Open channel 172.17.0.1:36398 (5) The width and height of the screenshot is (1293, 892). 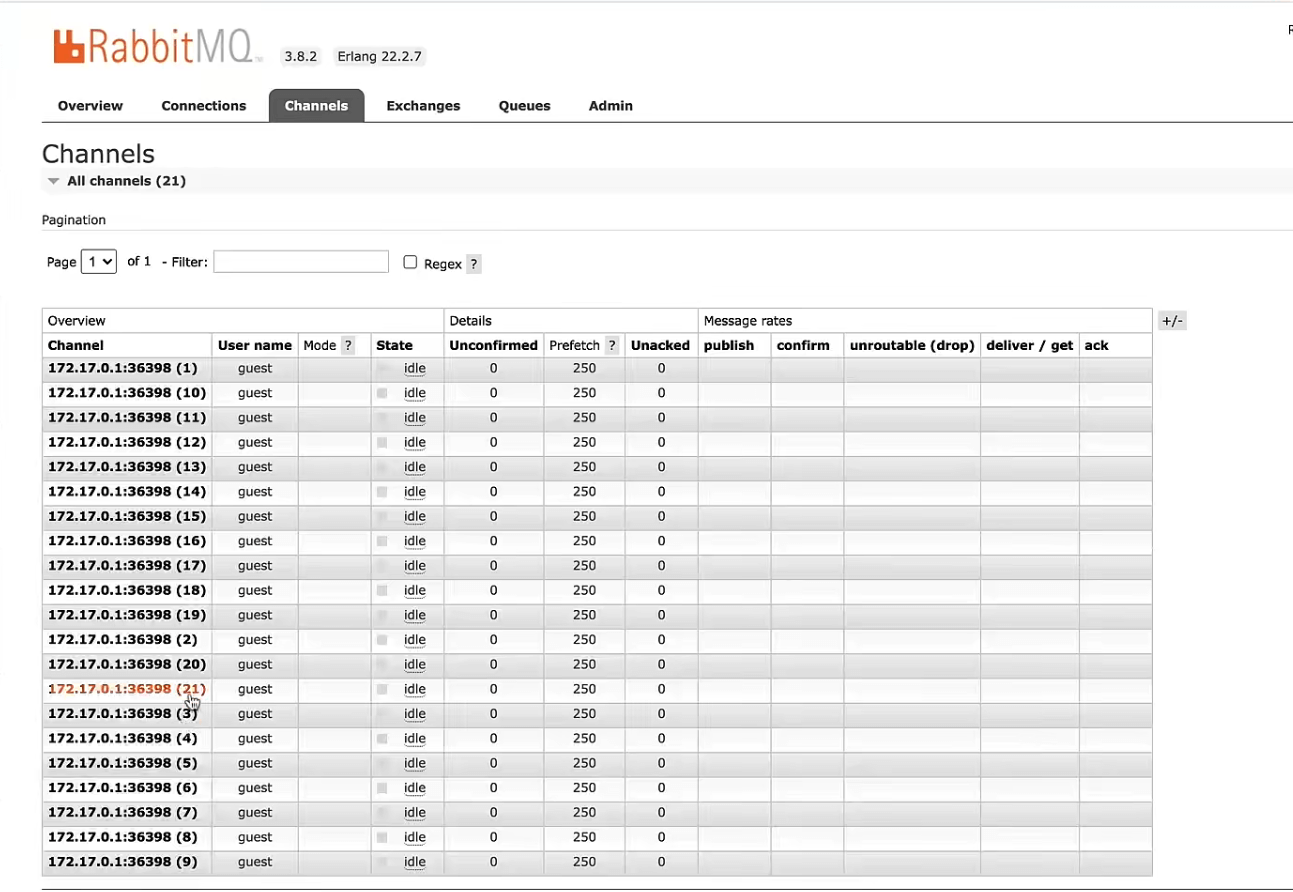coord(123,763)
